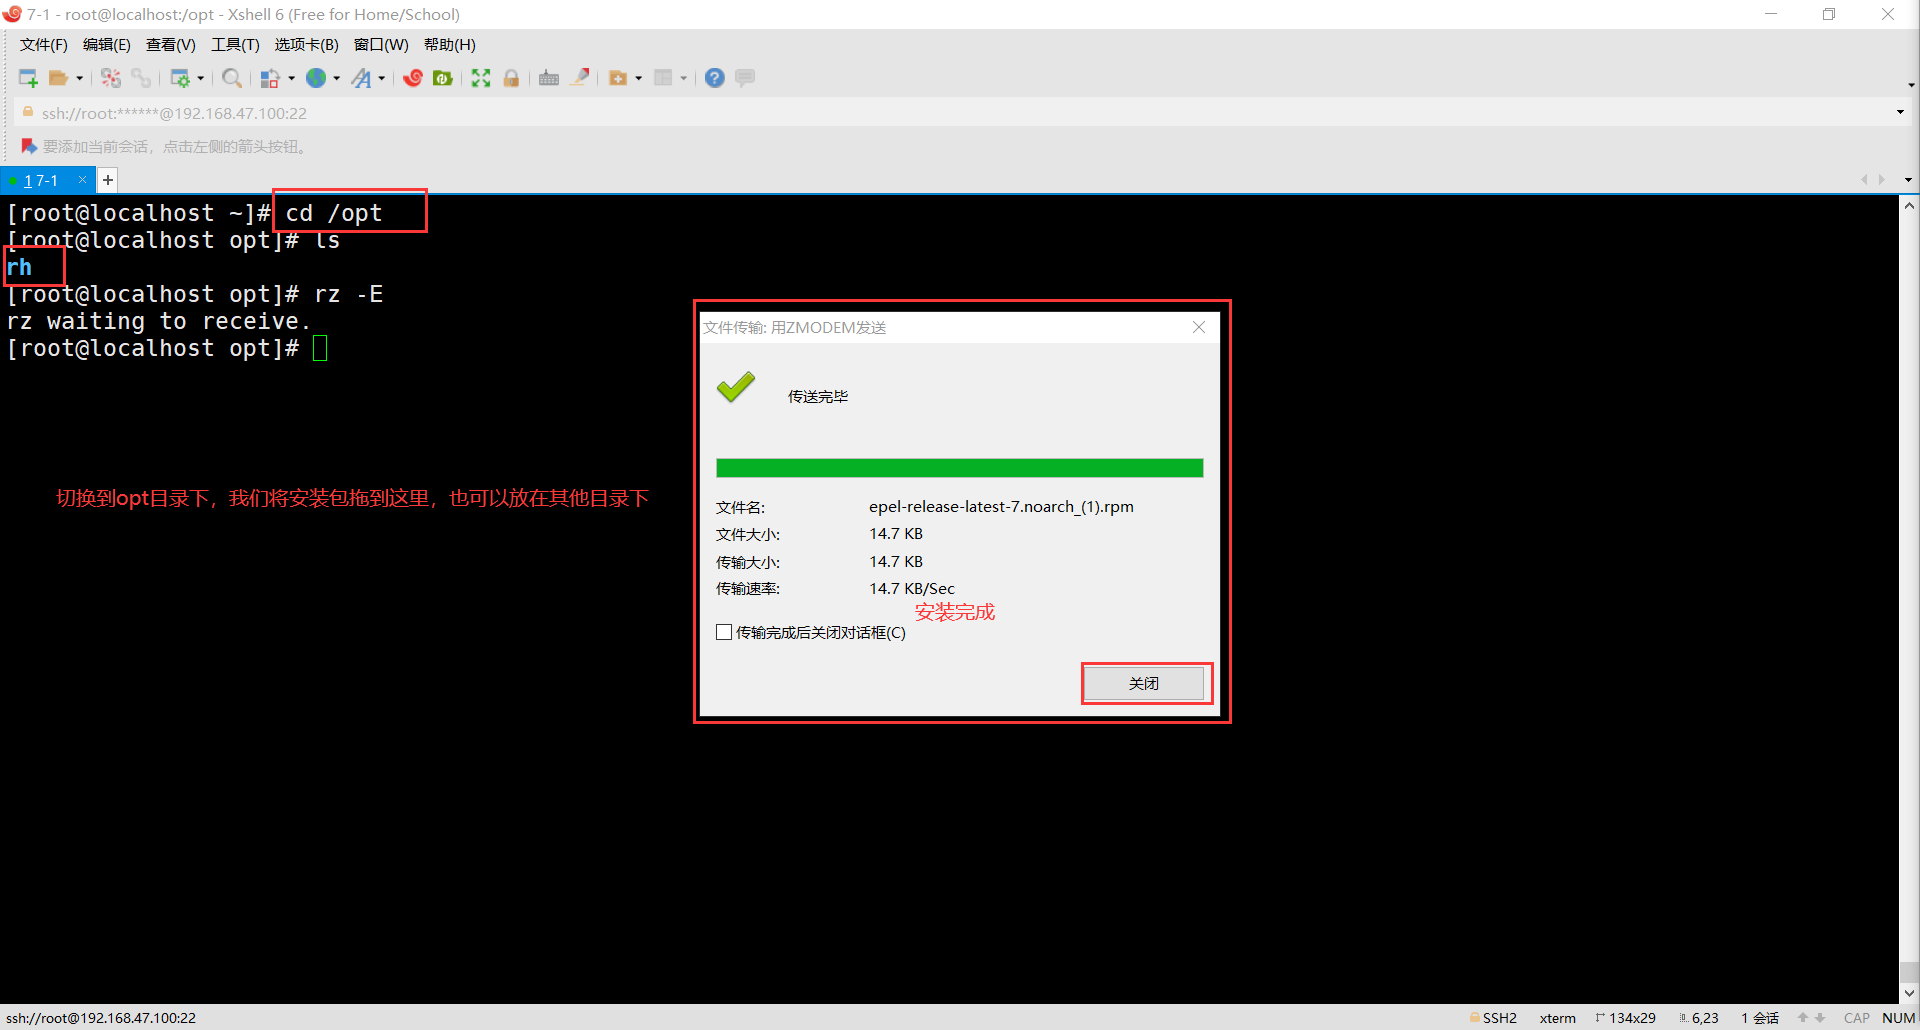Open the 工具(T) menu
The image size is (1920, 1030).
[235, 45]
